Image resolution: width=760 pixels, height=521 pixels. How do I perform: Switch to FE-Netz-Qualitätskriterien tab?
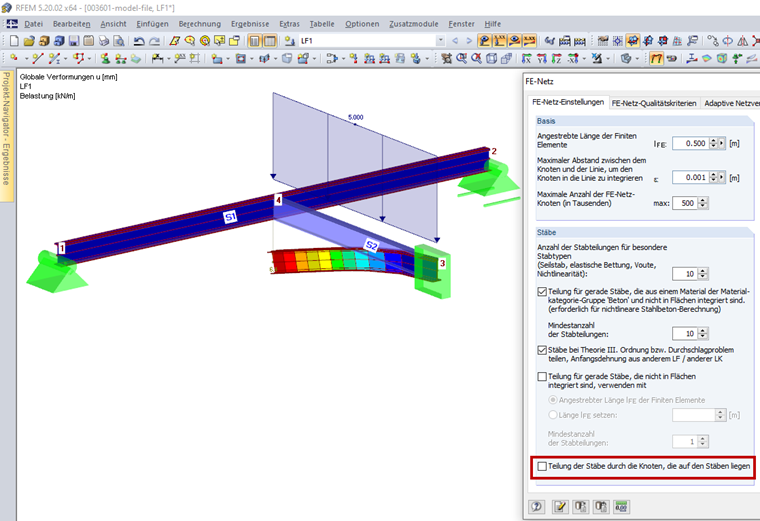[654, 103]
